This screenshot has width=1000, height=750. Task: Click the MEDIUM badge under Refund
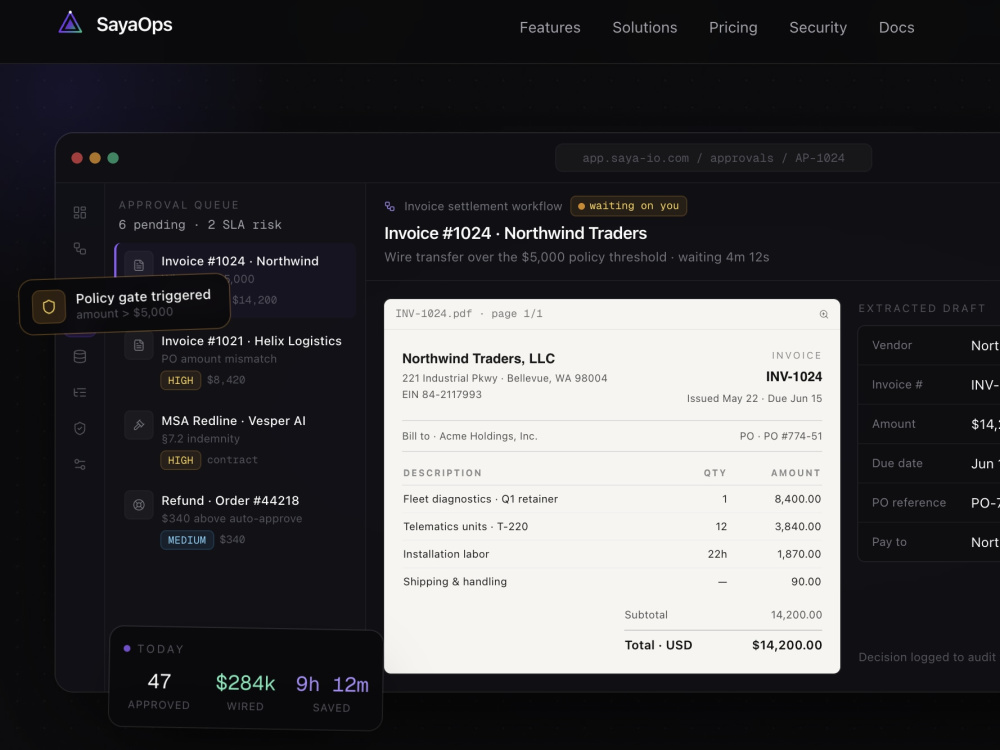coord(187,540)
